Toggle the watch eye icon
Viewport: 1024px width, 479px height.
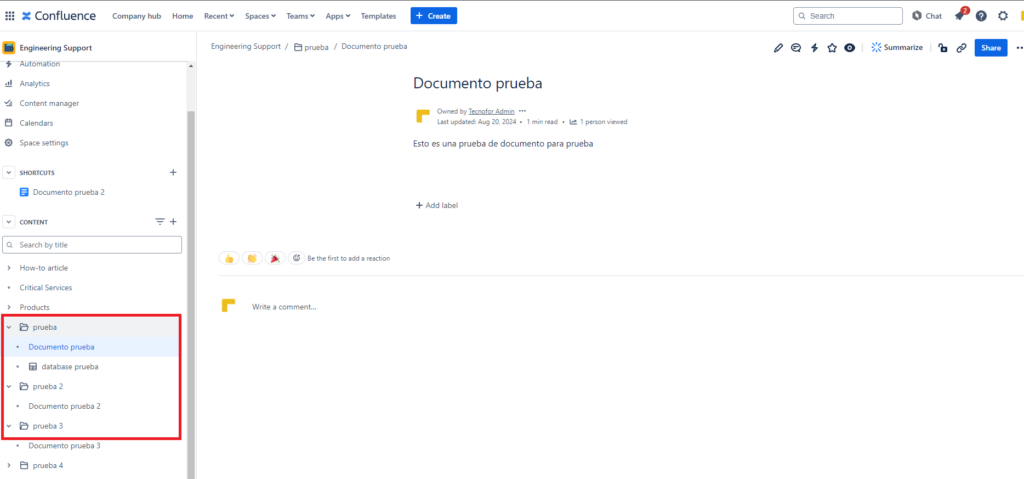[x=849, y=47]
